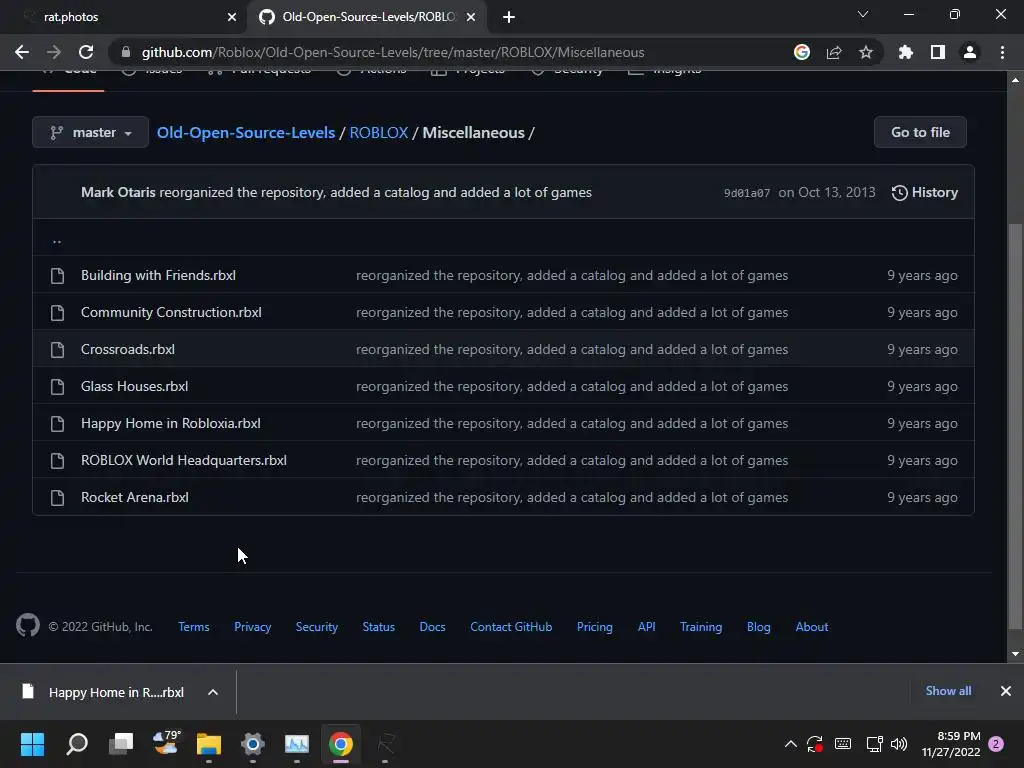Viewport: 1024px width, 768px height.
Task: Click file icon beside Glass Houses.rbxl
Action: [57, 387]
